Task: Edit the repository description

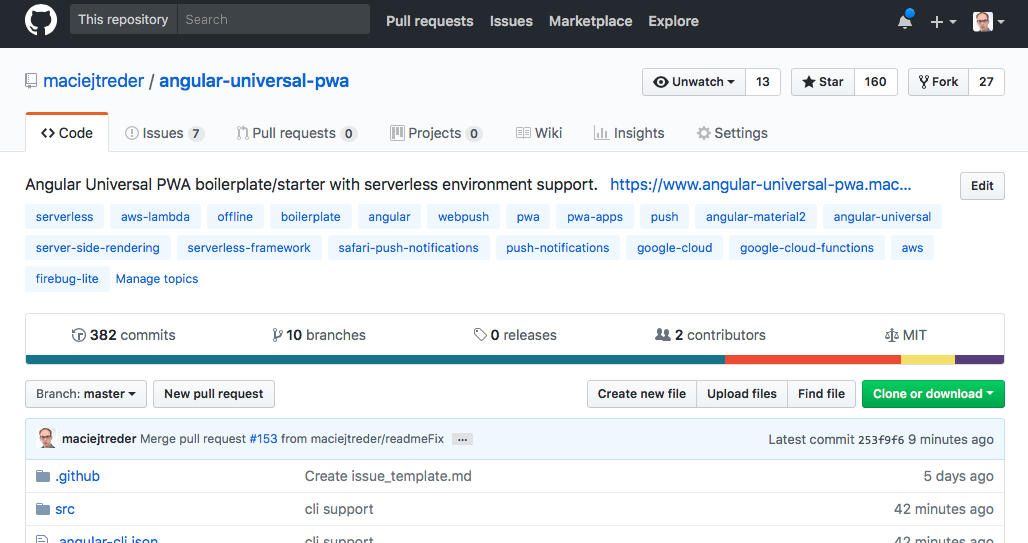Action: click(982, 186)
